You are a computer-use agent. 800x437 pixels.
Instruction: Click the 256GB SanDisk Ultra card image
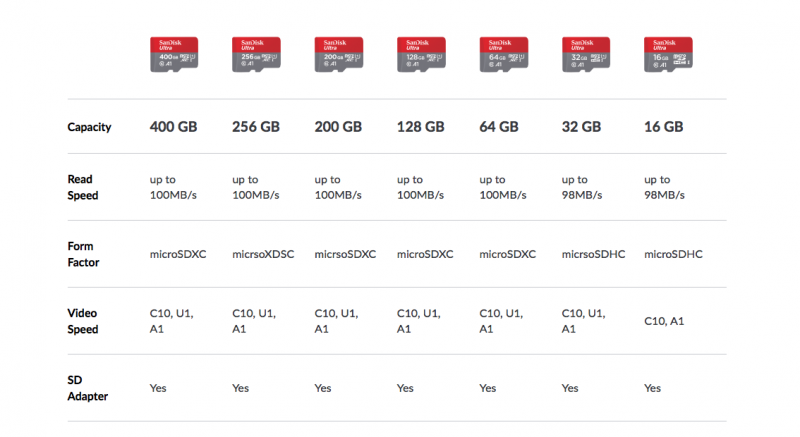[256, 54]
